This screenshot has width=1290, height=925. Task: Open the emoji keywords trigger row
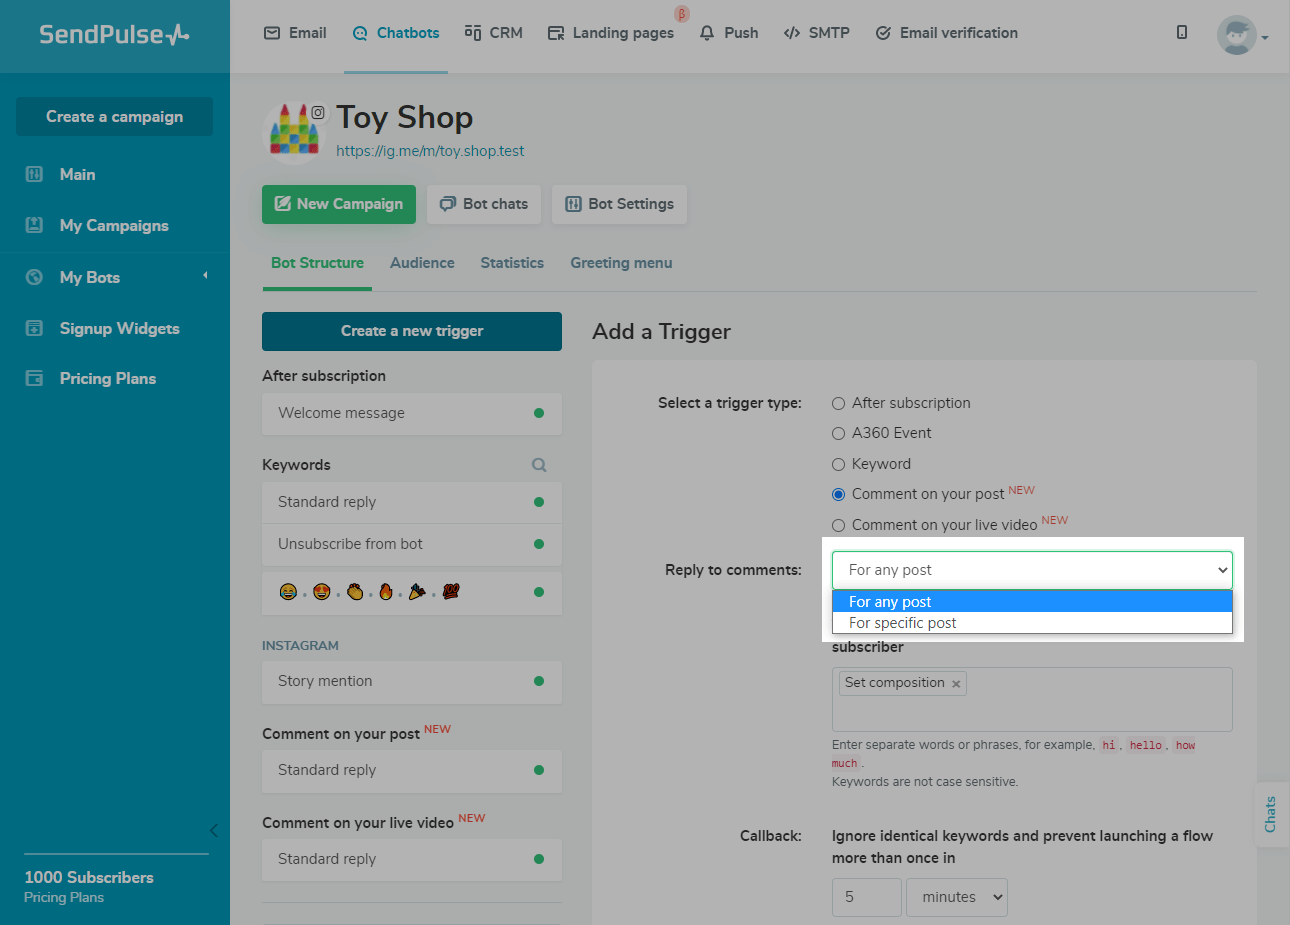click(x=412, y=592)
